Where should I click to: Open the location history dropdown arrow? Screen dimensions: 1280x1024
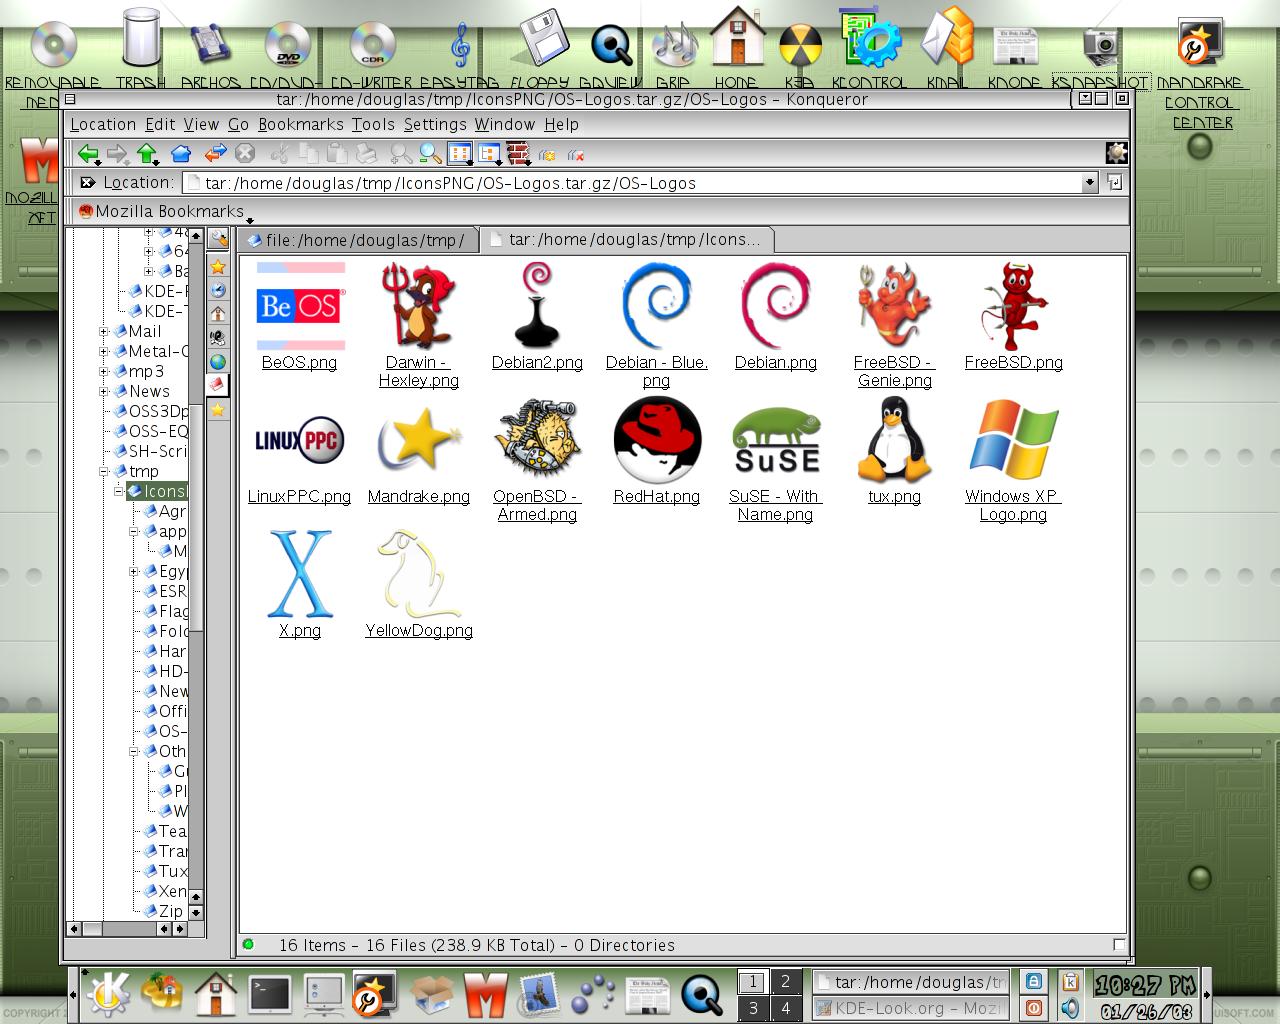[1089, 183]
